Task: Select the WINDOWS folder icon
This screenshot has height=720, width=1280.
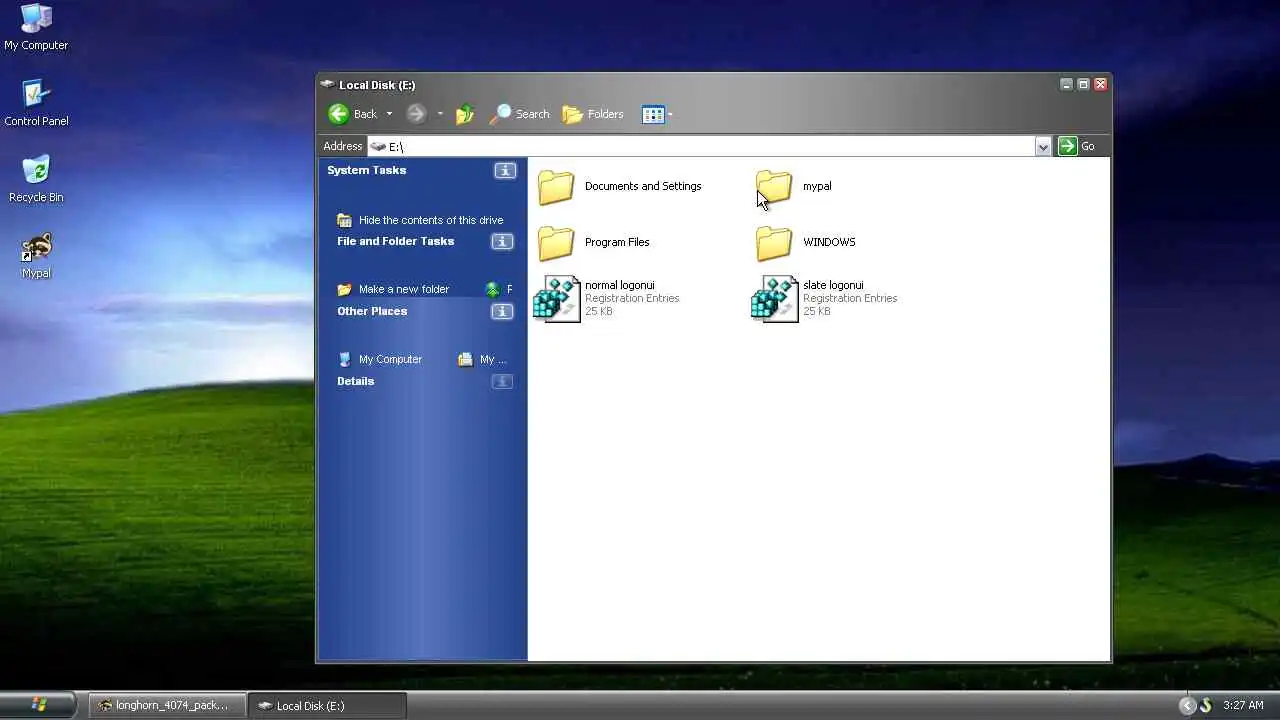Action: (774, 242)
